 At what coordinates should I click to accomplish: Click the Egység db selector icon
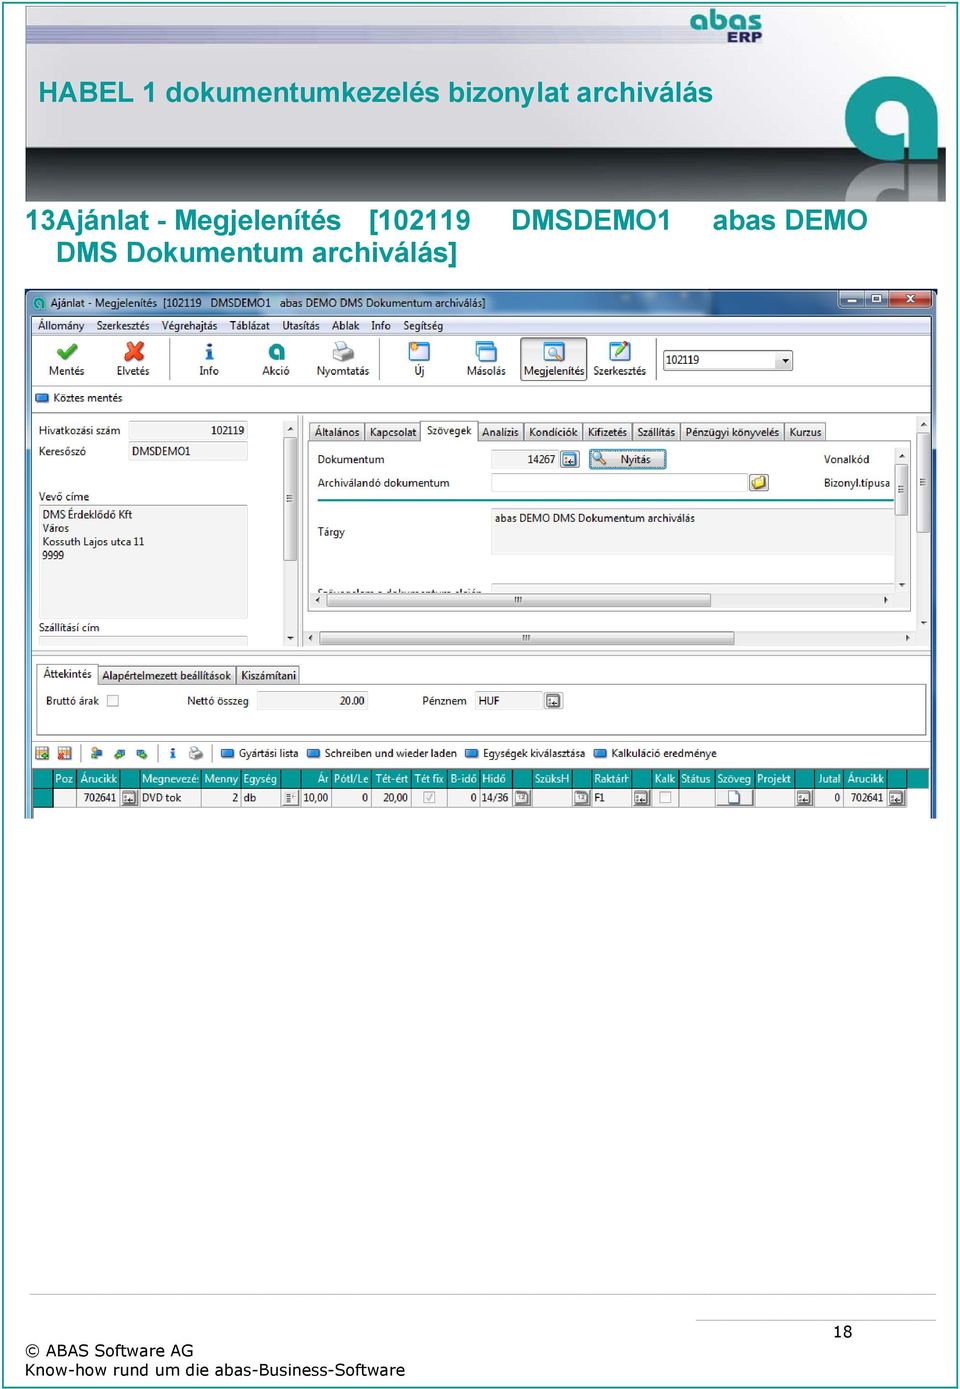click(290, 798)
